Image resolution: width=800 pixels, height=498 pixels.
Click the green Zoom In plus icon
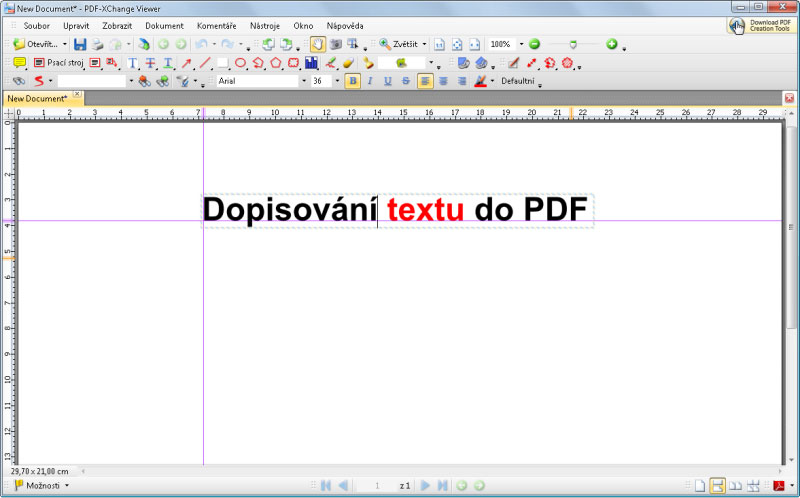[611, 44]
